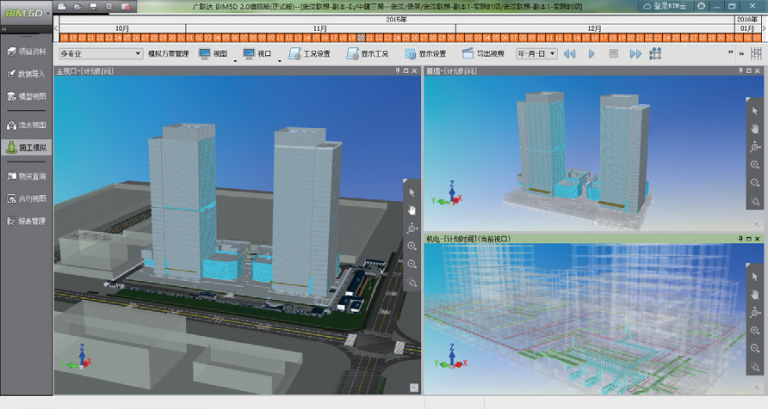Screen dimensions: 768x409
Task: Expand the 视口 viewport dropdown arrow
Action: 279,58
